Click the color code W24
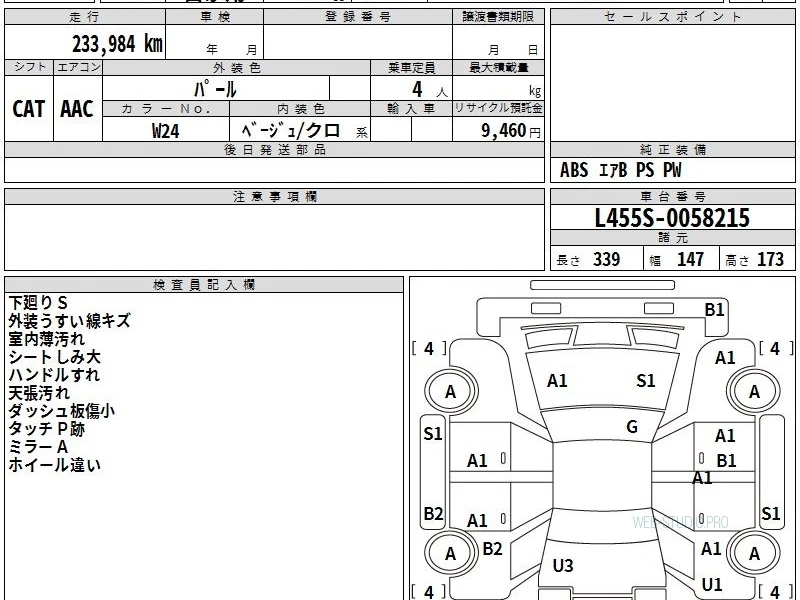 tap(166, 131)
